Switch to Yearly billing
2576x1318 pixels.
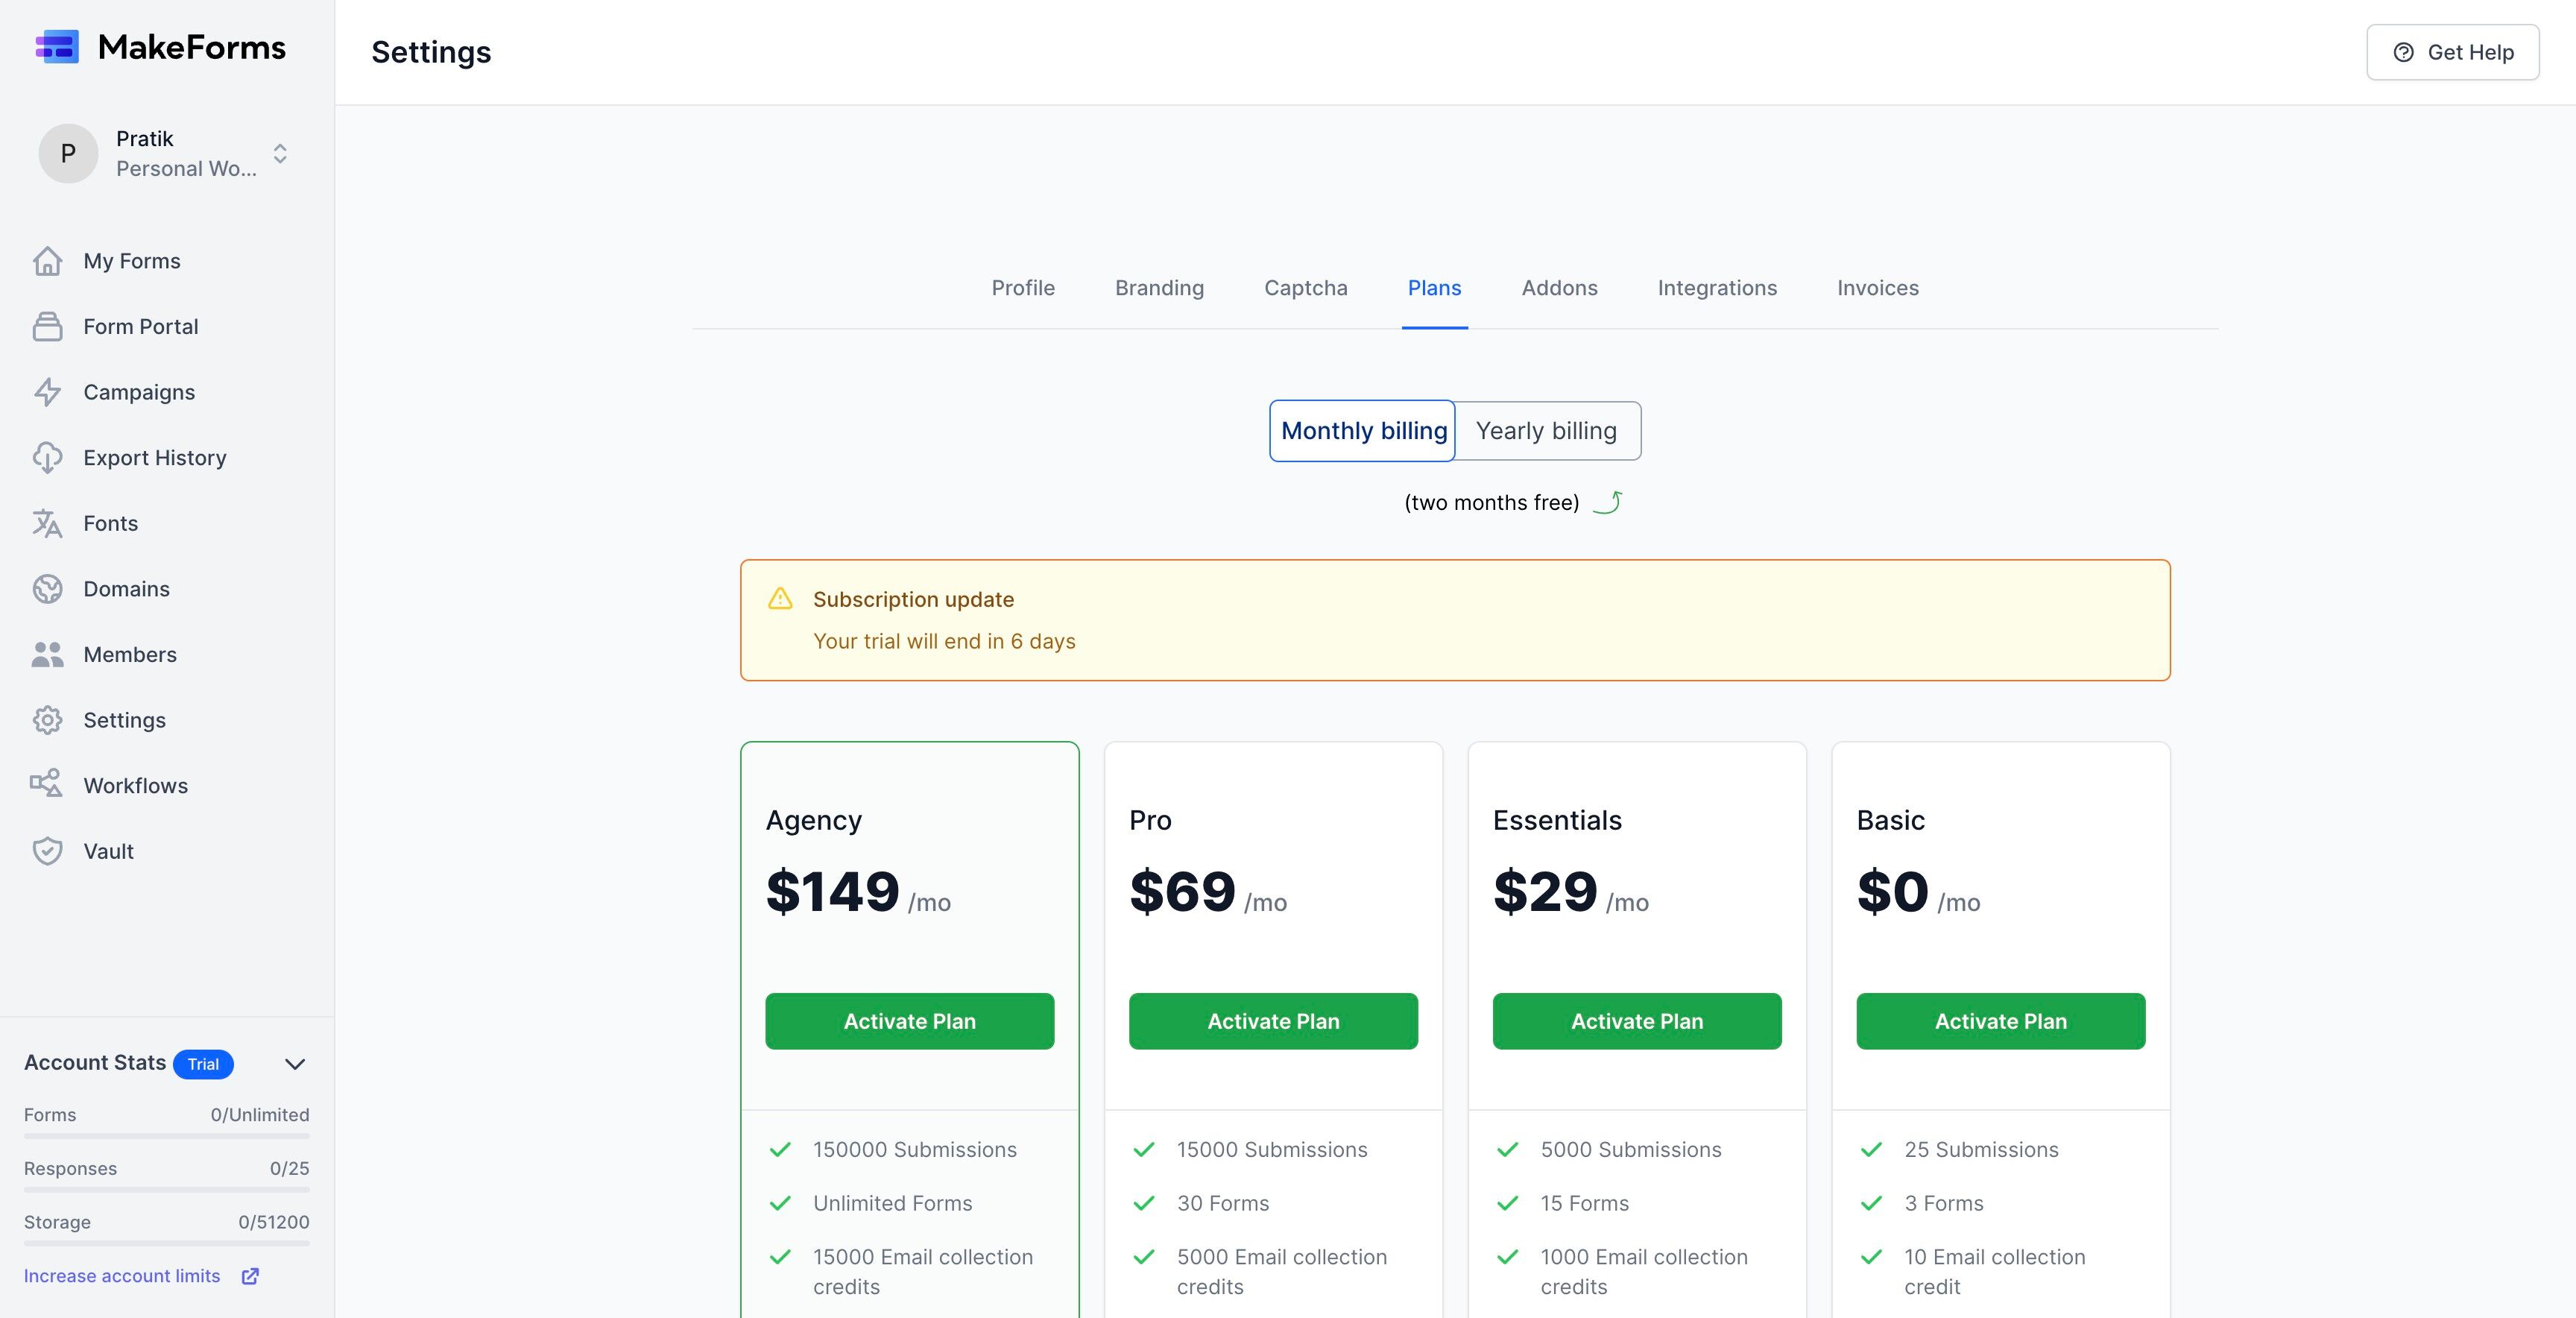click(1547, 431)
